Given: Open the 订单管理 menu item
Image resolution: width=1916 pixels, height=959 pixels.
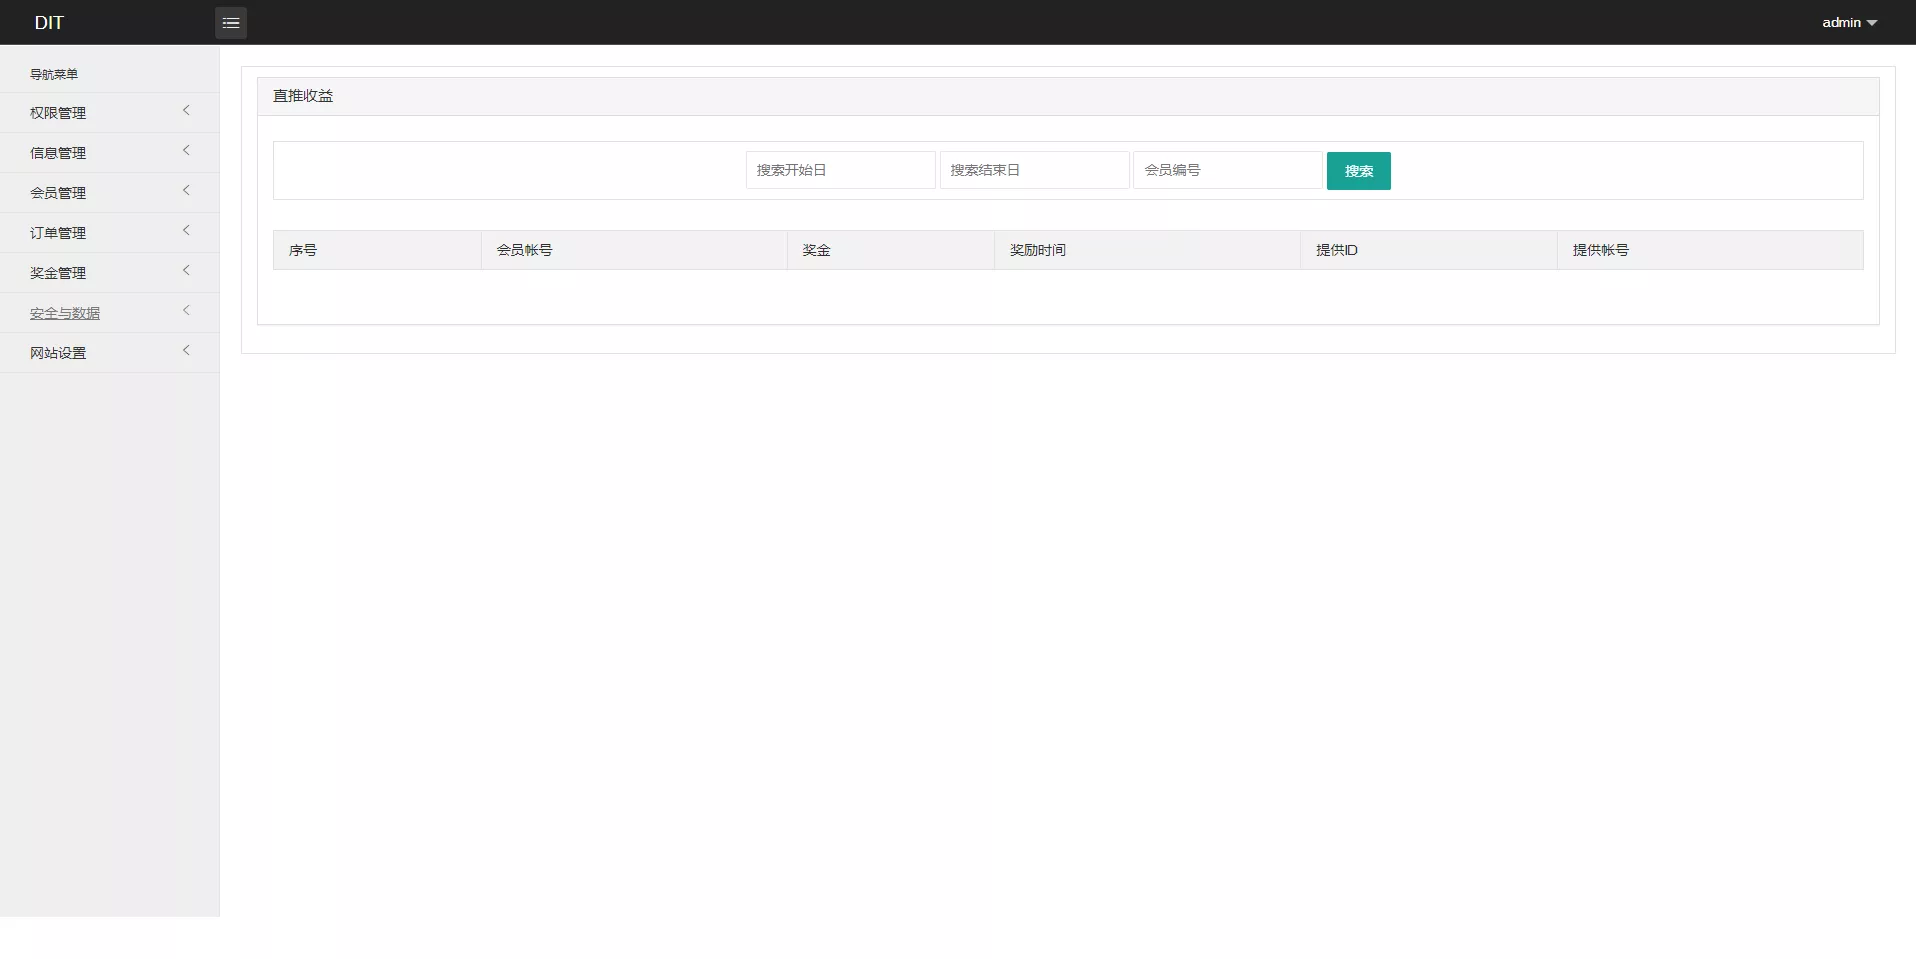Looking at the screenshot, I should [58, 233].
